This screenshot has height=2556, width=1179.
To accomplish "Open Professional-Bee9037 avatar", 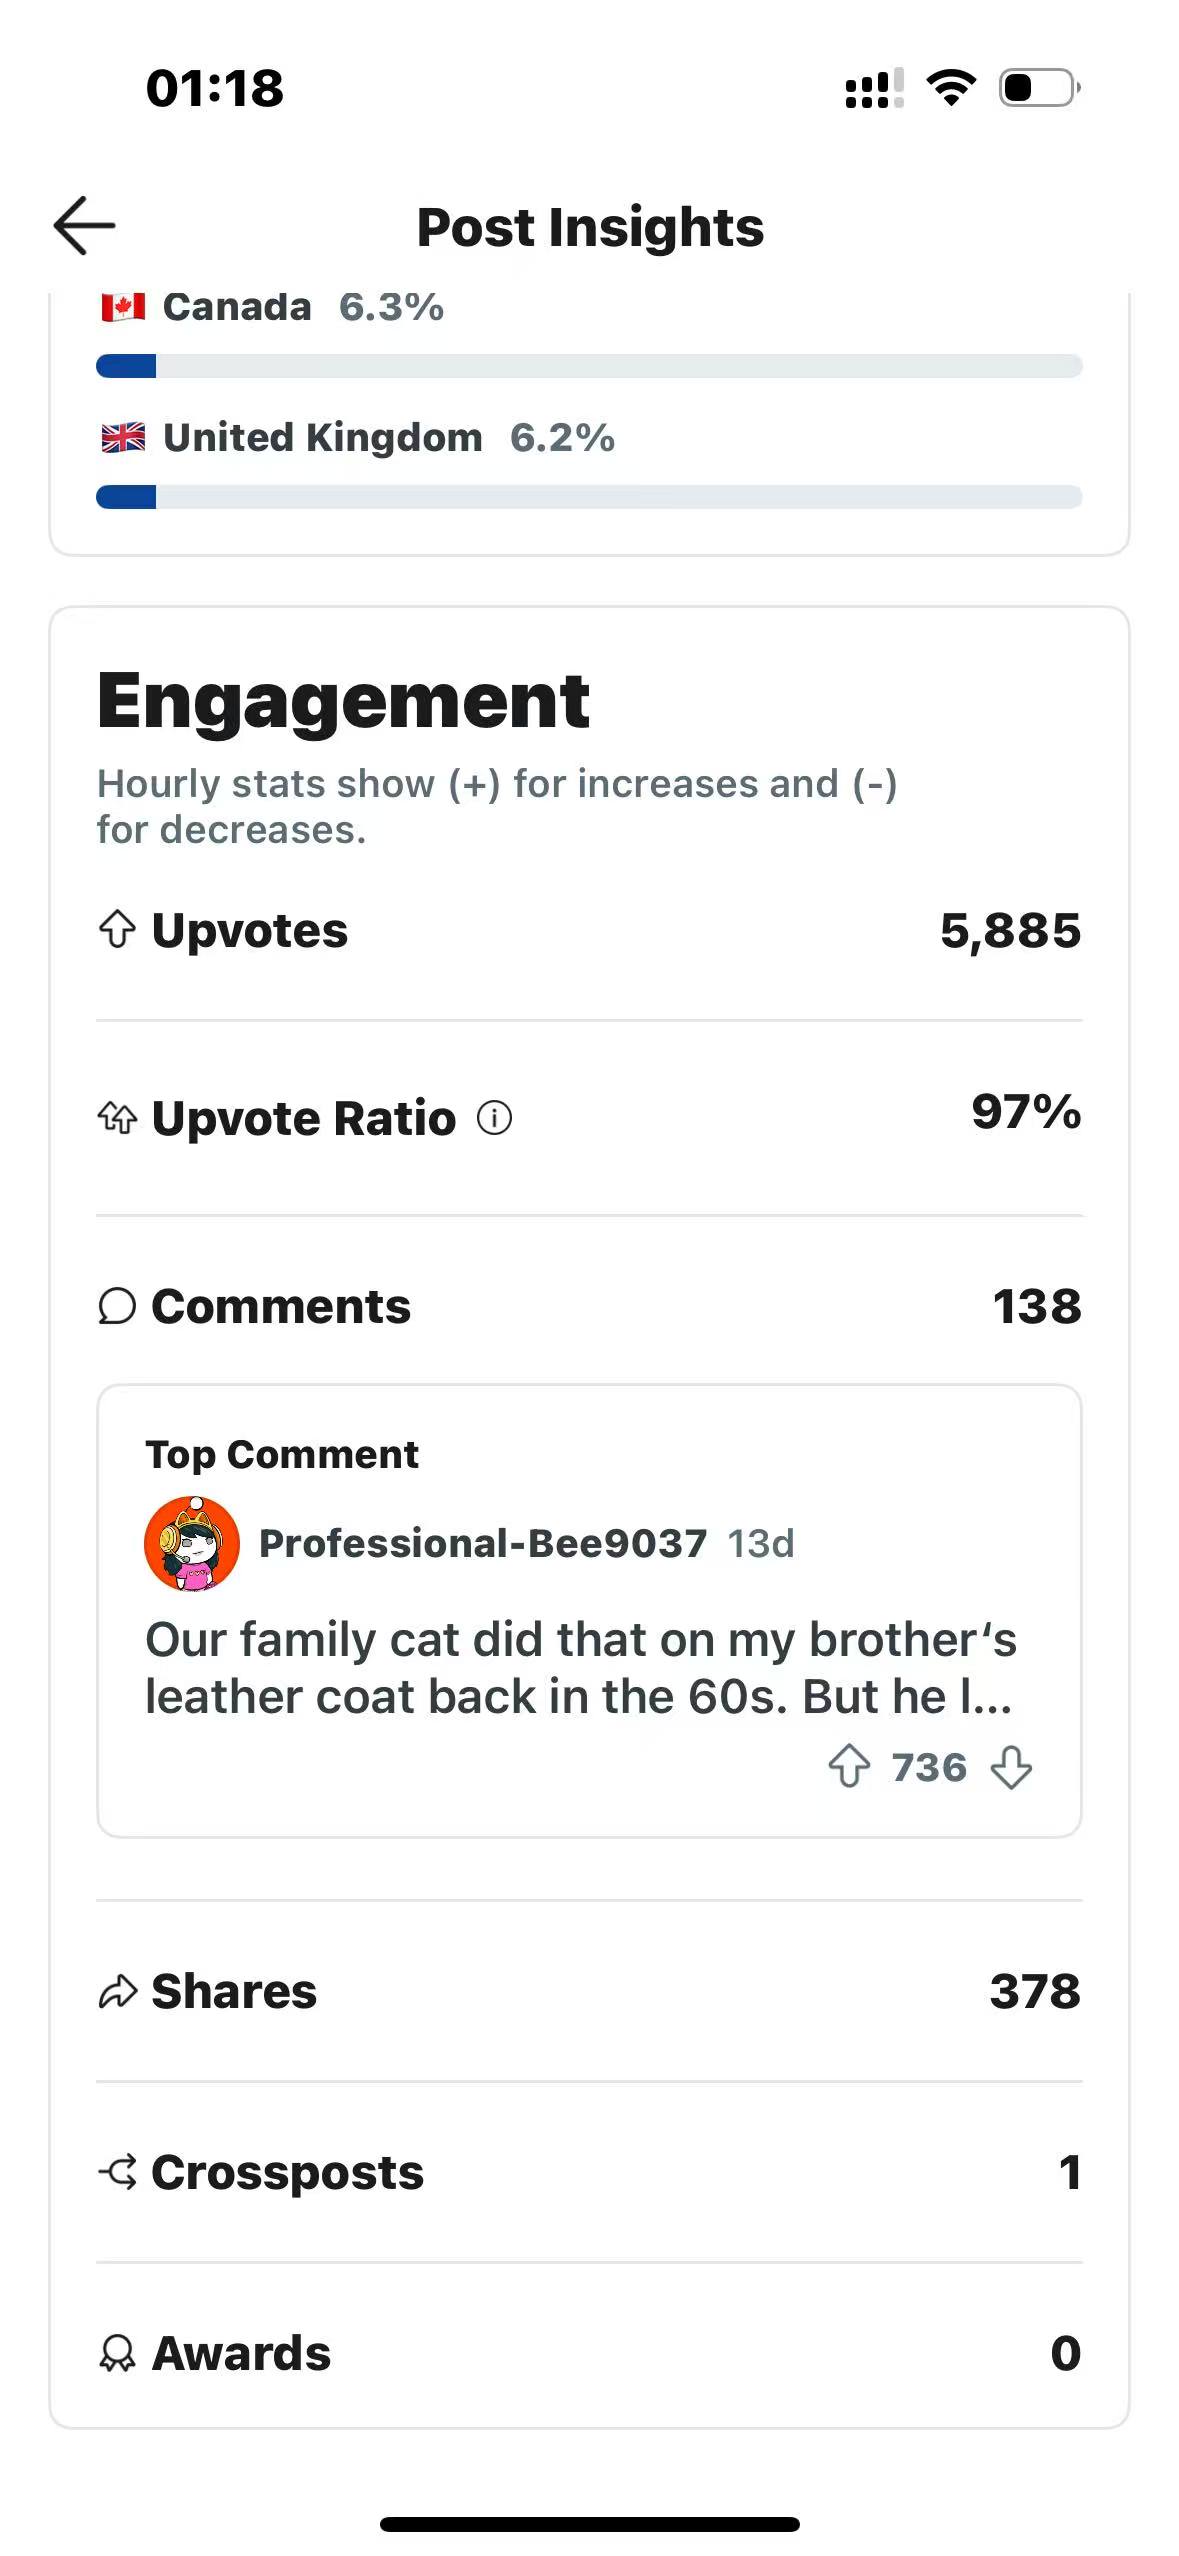I will [x=192, y=1543].
